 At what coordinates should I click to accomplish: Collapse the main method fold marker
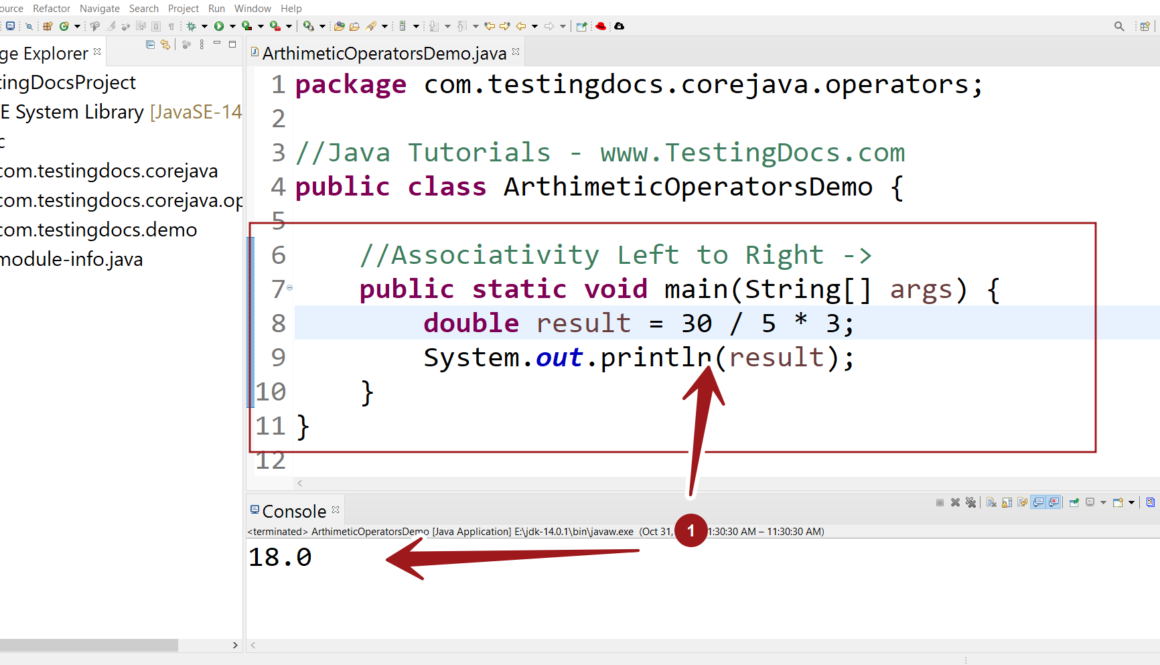coord(290,288)
